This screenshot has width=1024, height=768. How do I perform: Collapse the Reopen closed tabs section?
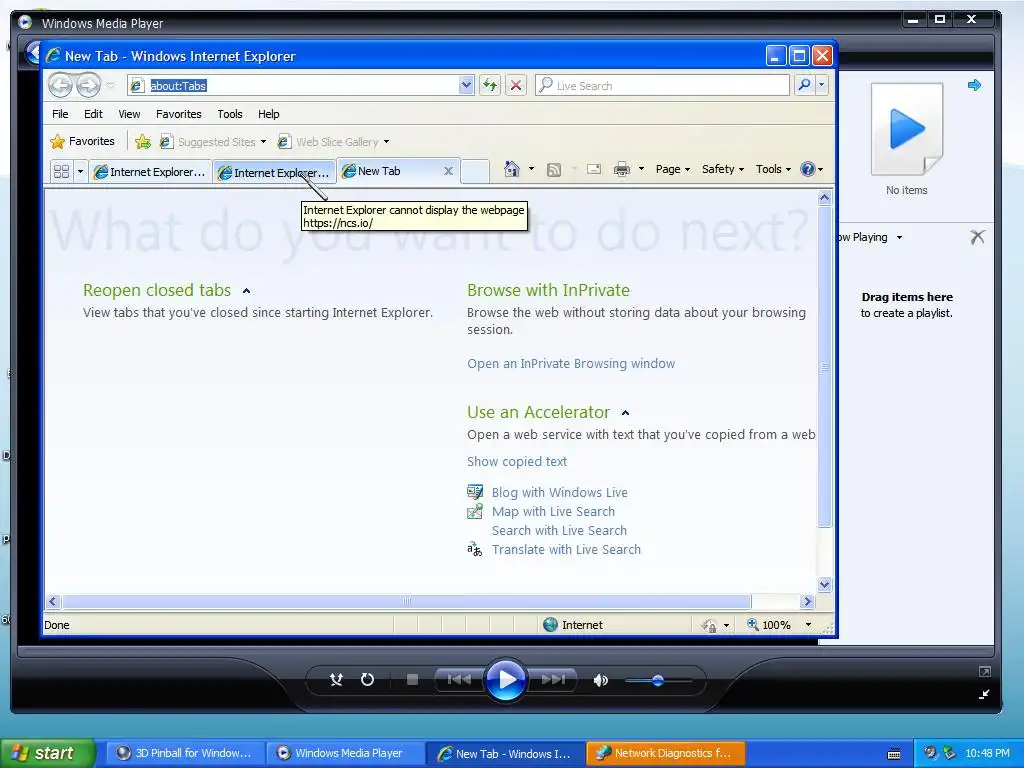(x=246, y=291)
